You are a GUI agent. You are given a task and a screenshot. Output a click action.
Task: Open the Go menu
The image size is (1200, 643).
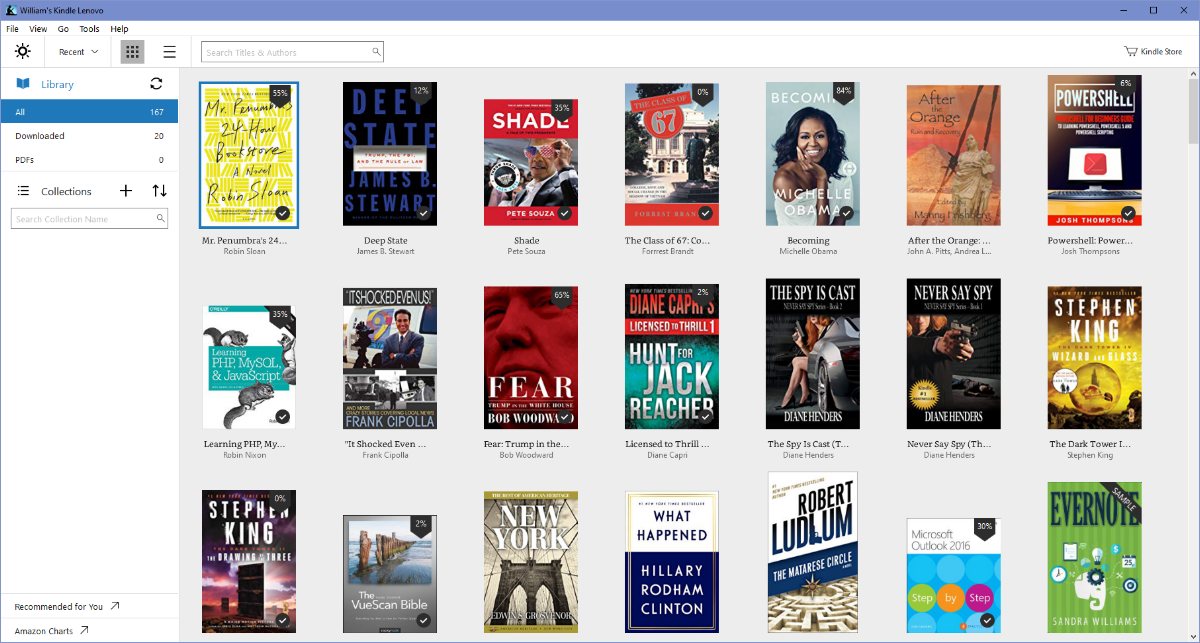[63, 29]
